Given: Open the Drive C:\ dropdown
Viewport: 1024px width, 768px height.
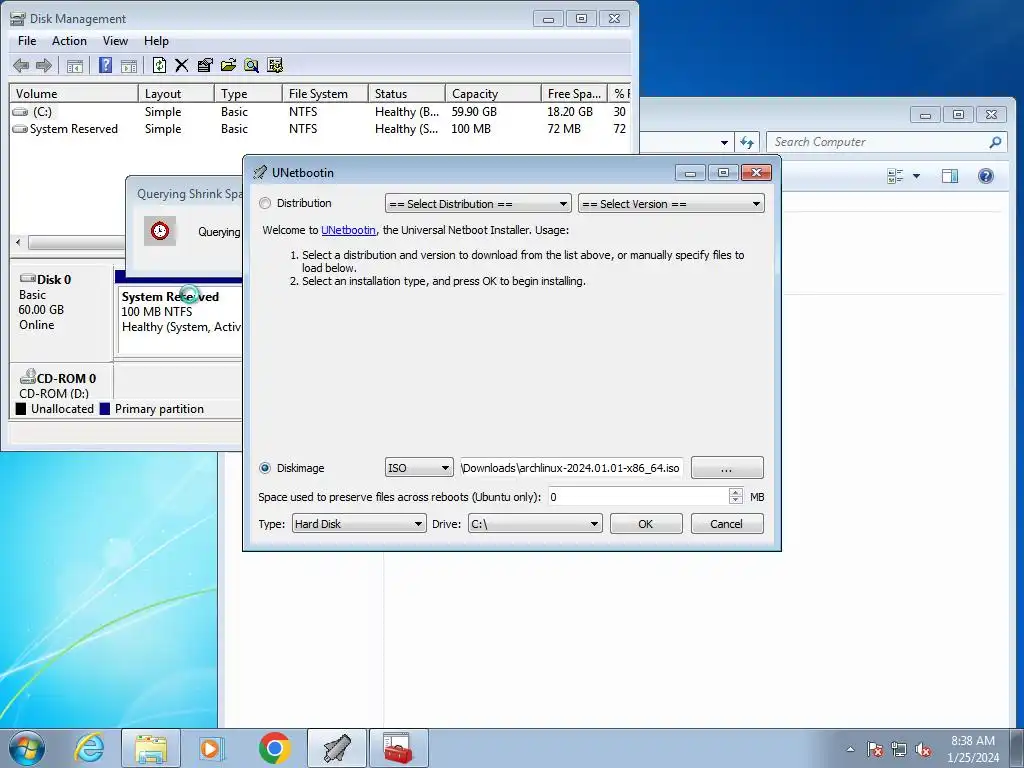Looking at the screenshot, I should (535, 524).
